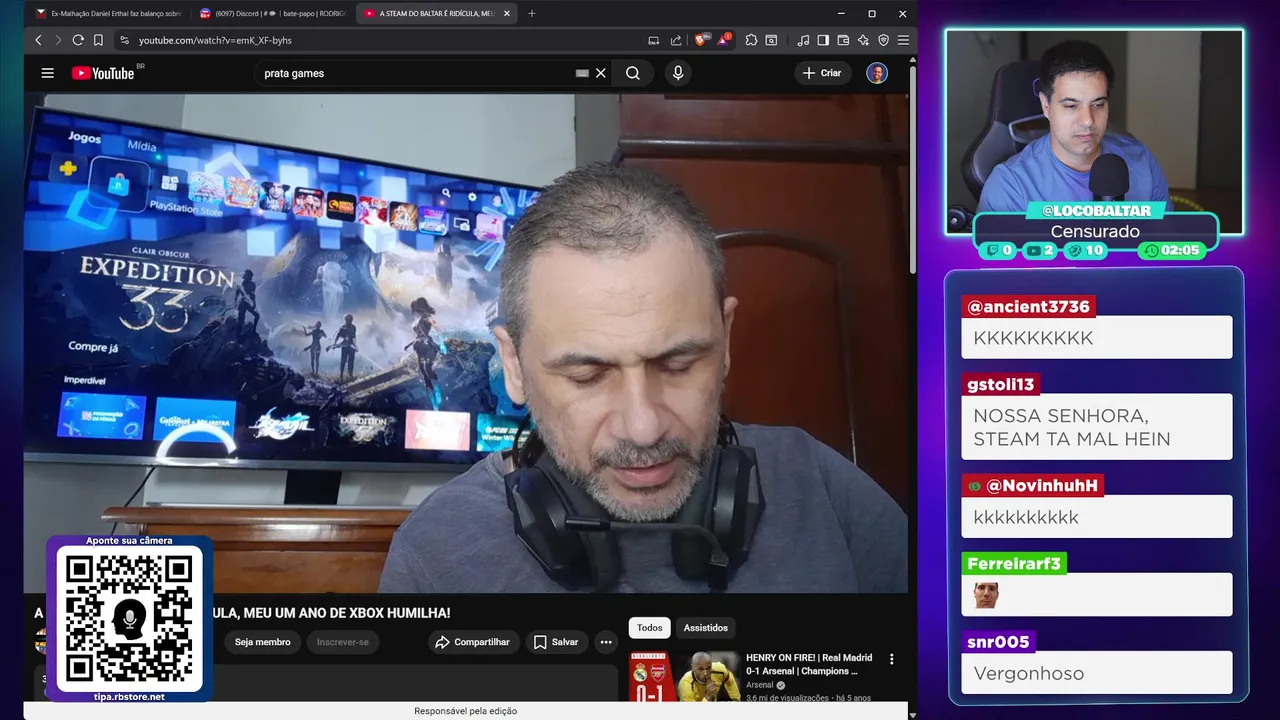Screen dimensions: 1280x720
Task: Select the @NovinhuhH chat username
Action: click(x=1033, y=486)
